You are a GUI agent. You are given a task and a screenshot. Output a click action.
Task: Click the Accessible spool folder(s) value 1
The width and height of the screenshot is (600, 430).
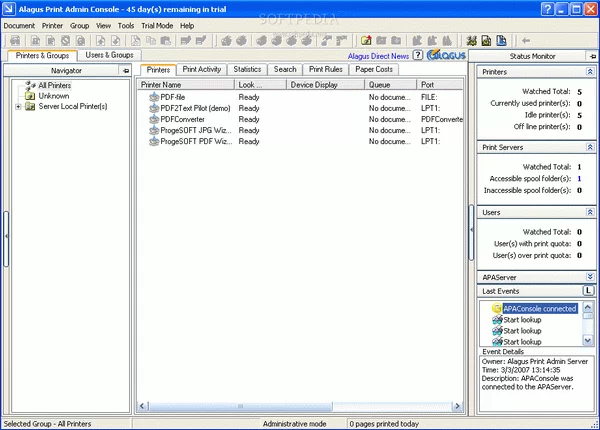pos(579,178)
